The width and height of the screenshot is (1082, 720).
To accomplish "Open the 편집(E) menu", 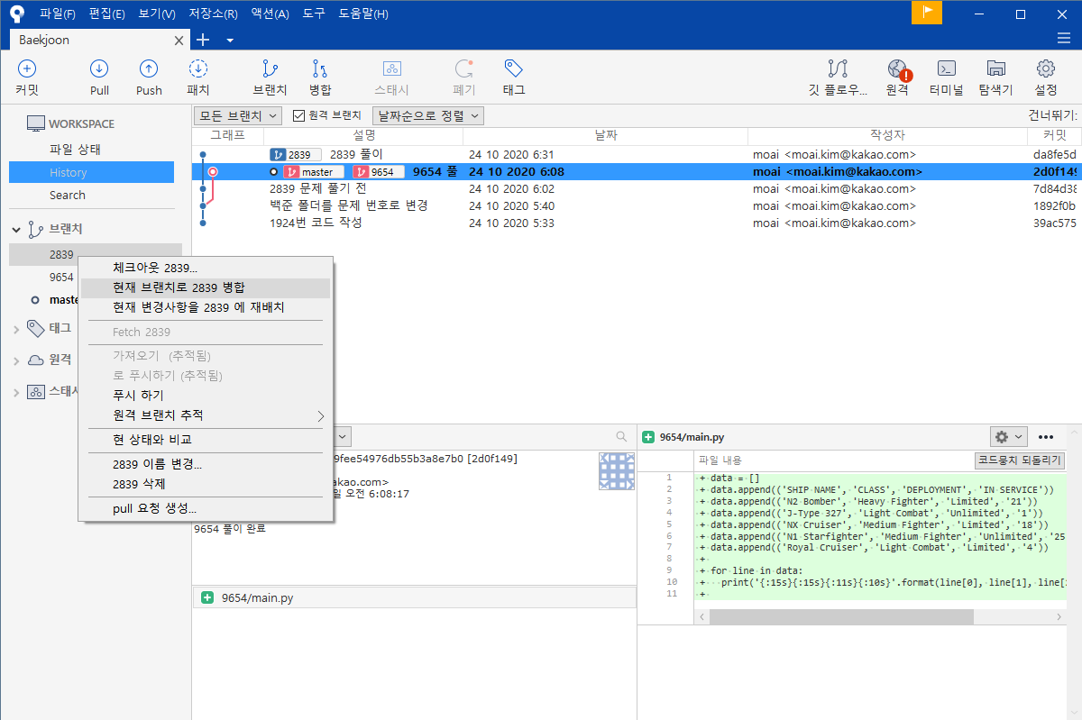I will click(107, 14).
